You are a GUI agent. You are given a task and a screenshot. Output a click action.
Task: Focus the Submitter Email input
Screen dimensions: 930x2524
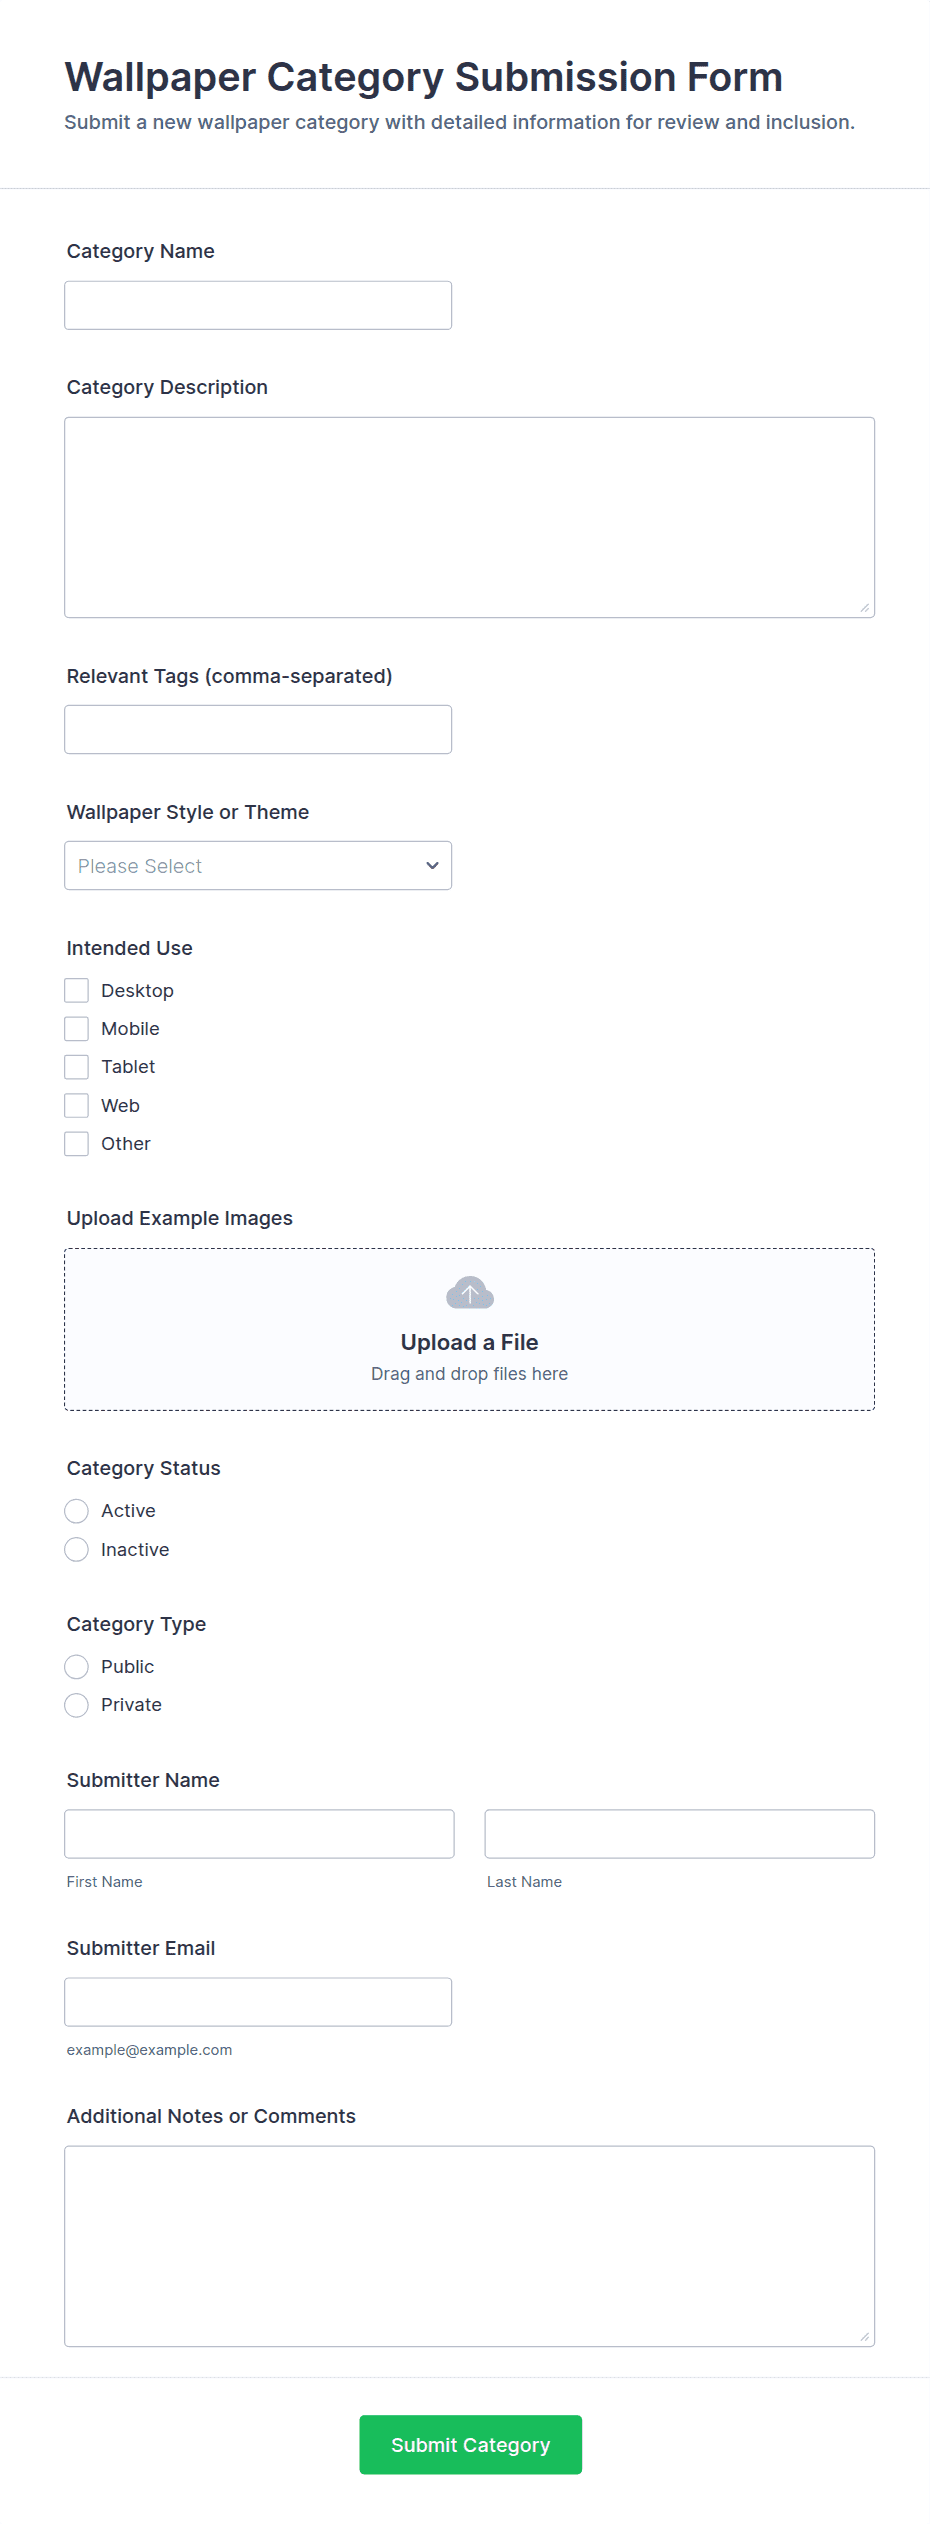(257, 2002)
